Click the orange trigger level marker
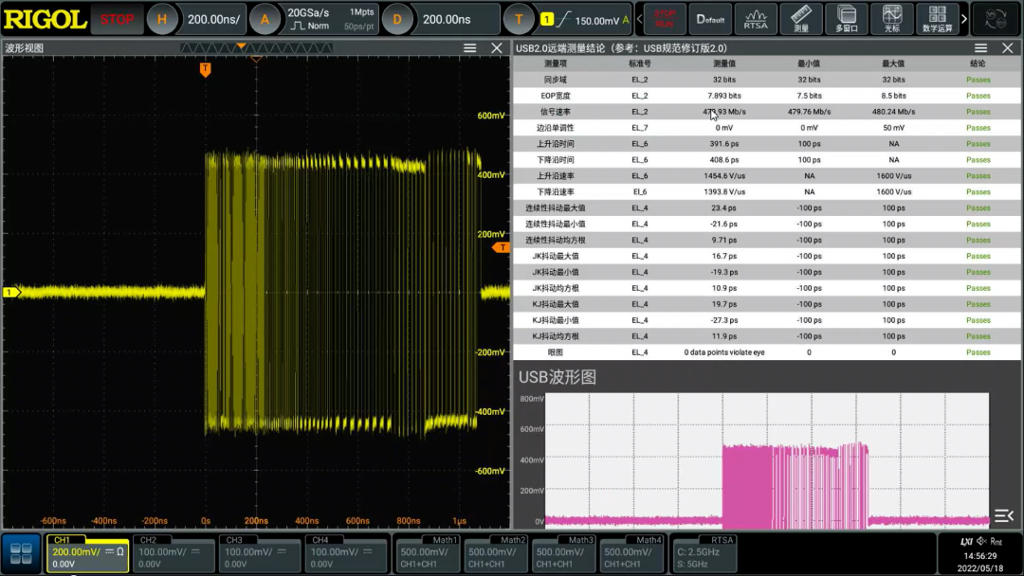This screenshot has height=576, width=1024. pos(502,247)
